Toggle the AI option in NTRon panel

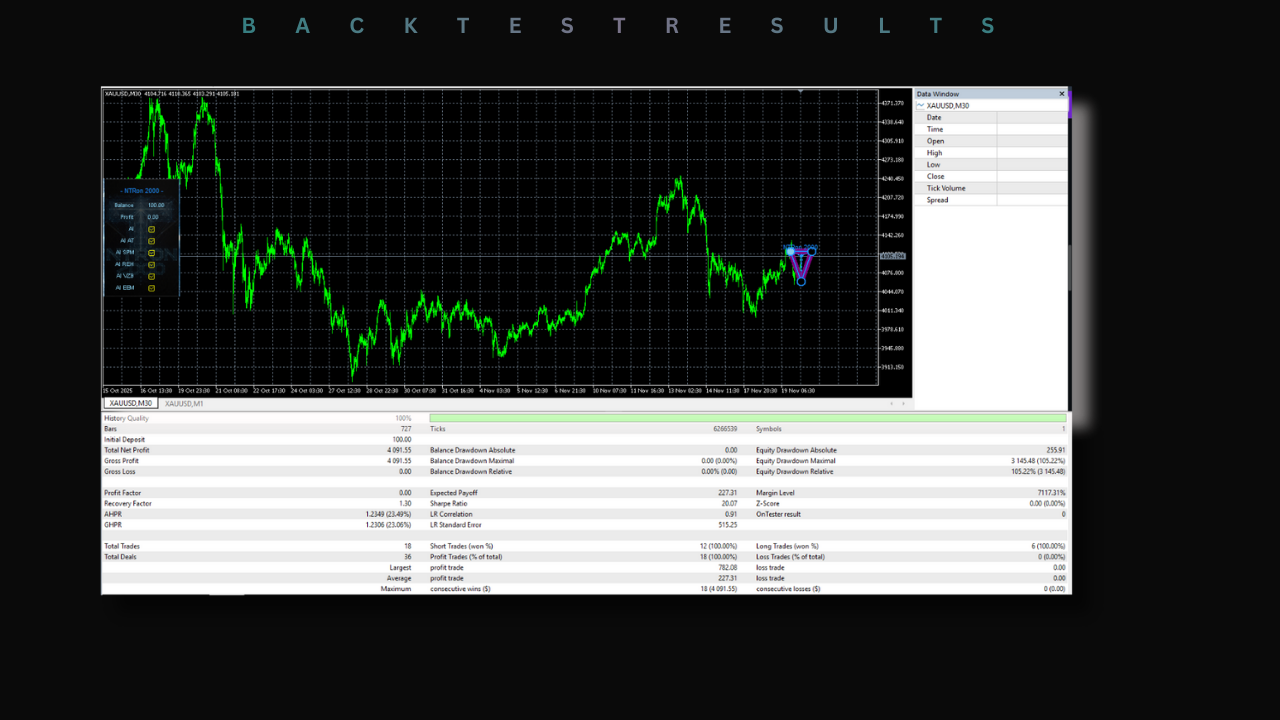pos(152,229)
